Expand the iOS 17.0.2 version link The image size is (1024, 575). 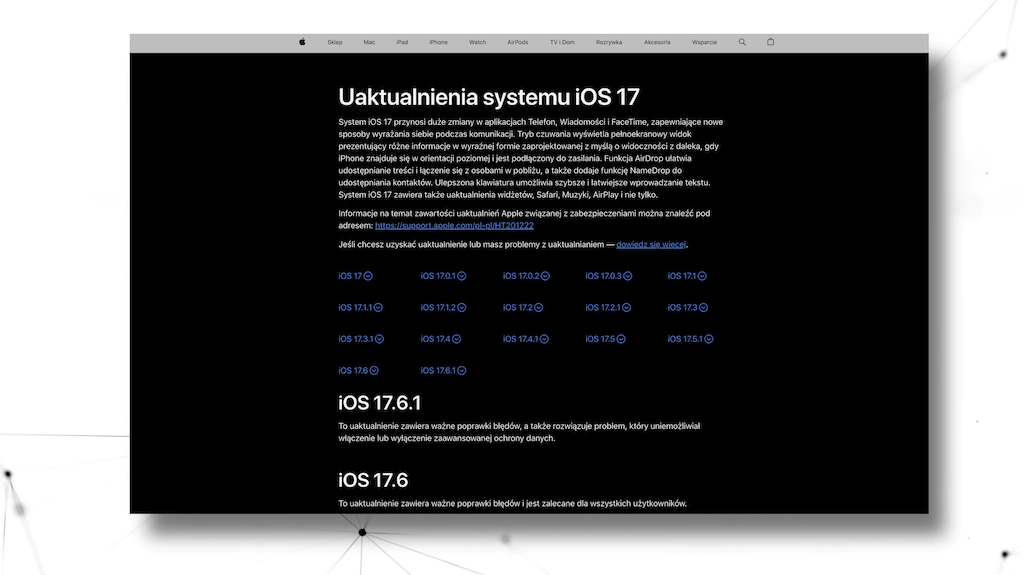click(x=526, y=276)
